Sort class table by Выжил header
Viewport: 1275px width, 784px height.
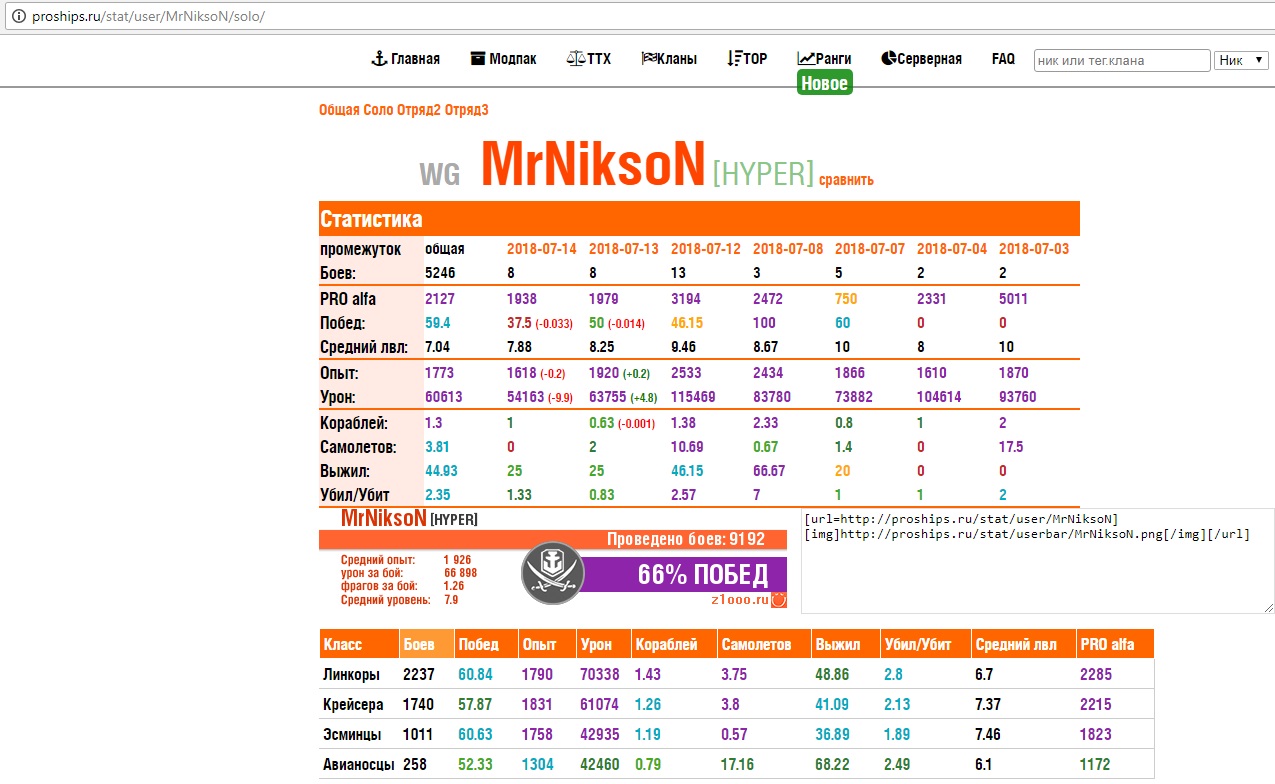point(844,644)
